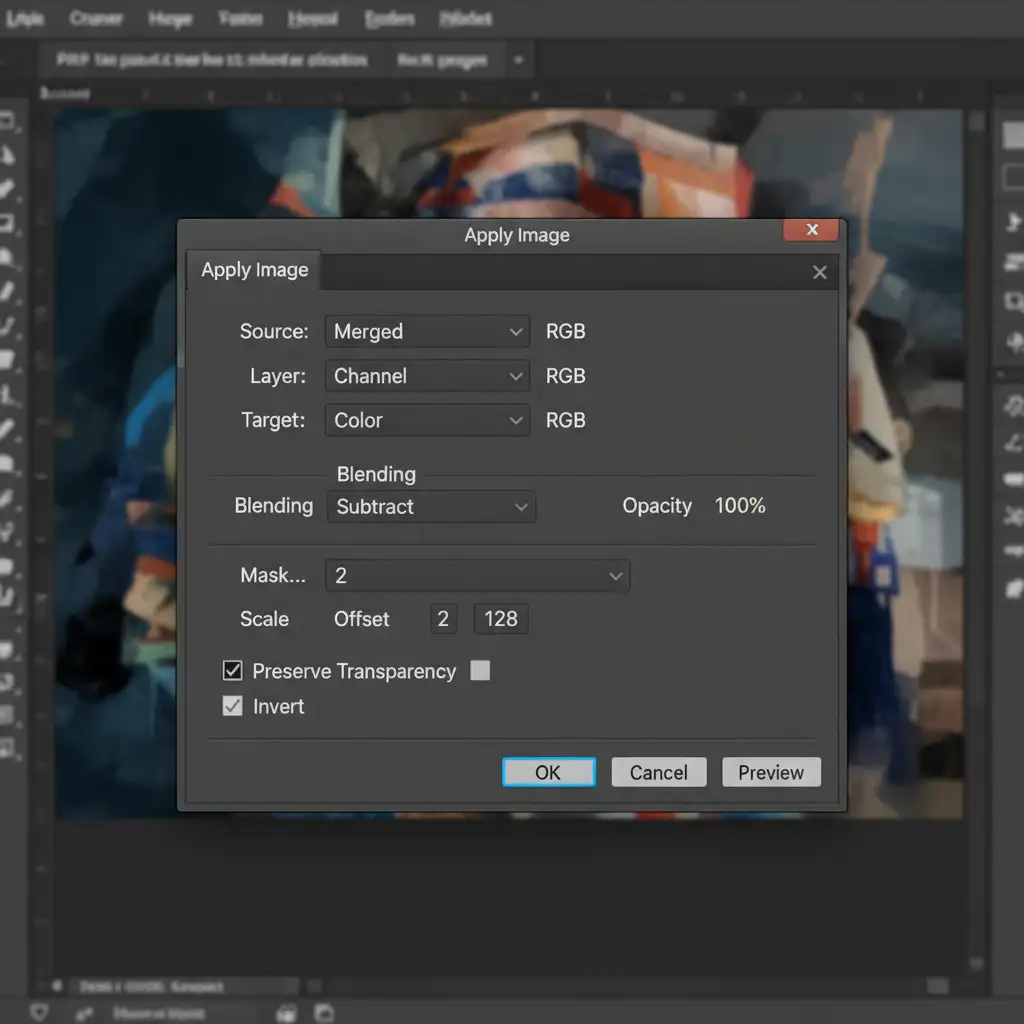Click the gray square beside Preserve Transparency
Viewport: 1024px width, 1024px height.
[x=480, y=671]
